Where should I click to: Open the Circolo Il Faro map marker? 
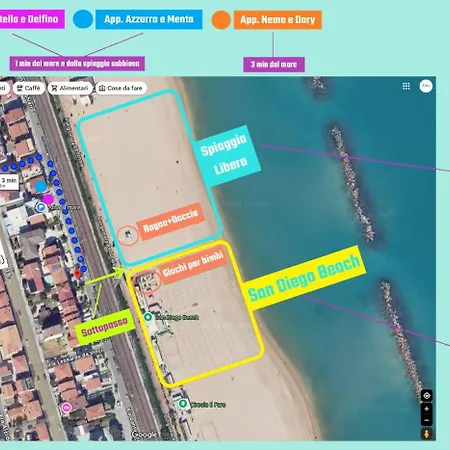coord(182,404)
